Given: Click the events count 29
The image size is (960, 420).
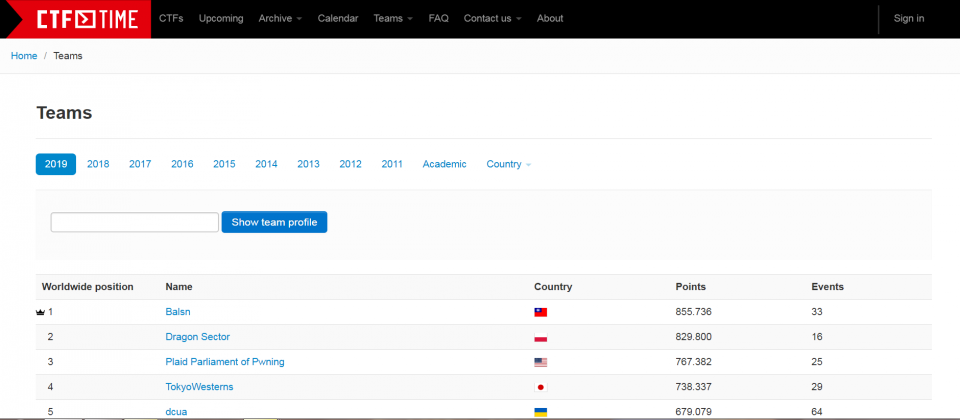Looking at the screenshot, I should pos(817,388).
